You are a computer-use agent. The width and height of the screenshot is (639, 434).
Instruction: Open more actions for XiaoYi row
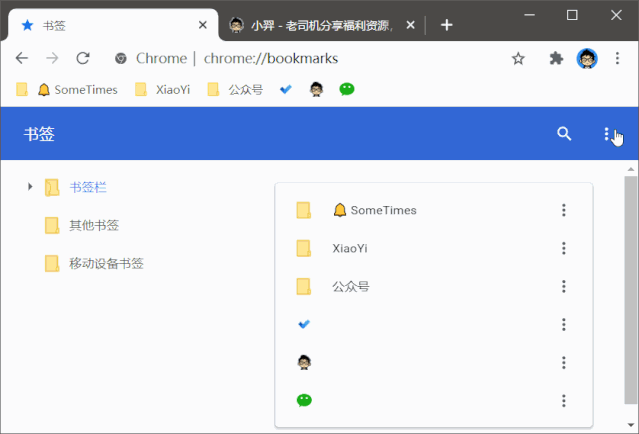564,248
